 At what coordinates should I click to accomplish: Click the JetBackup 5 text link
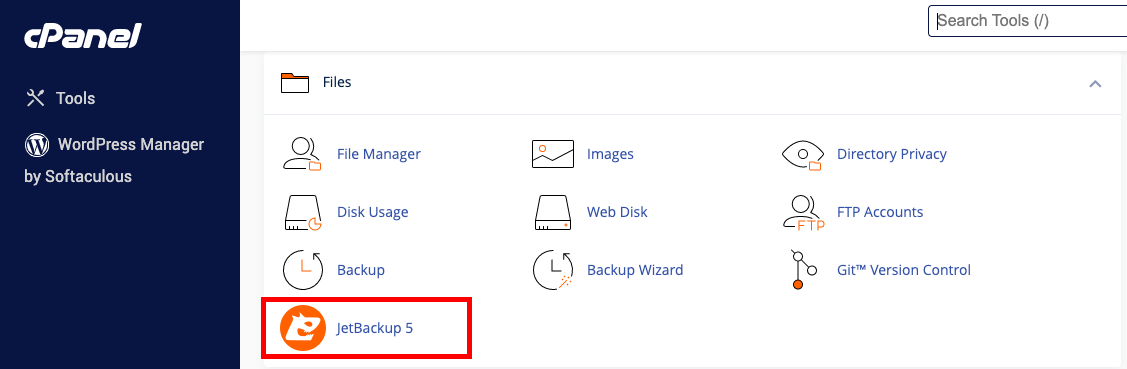pos(375,329)
